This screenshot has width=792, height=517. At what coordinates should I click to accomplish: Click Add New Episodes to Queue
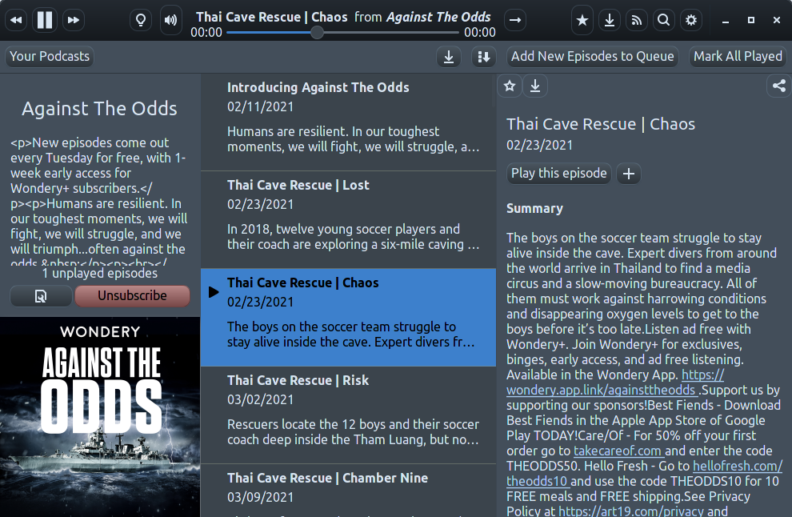point(592,56)
